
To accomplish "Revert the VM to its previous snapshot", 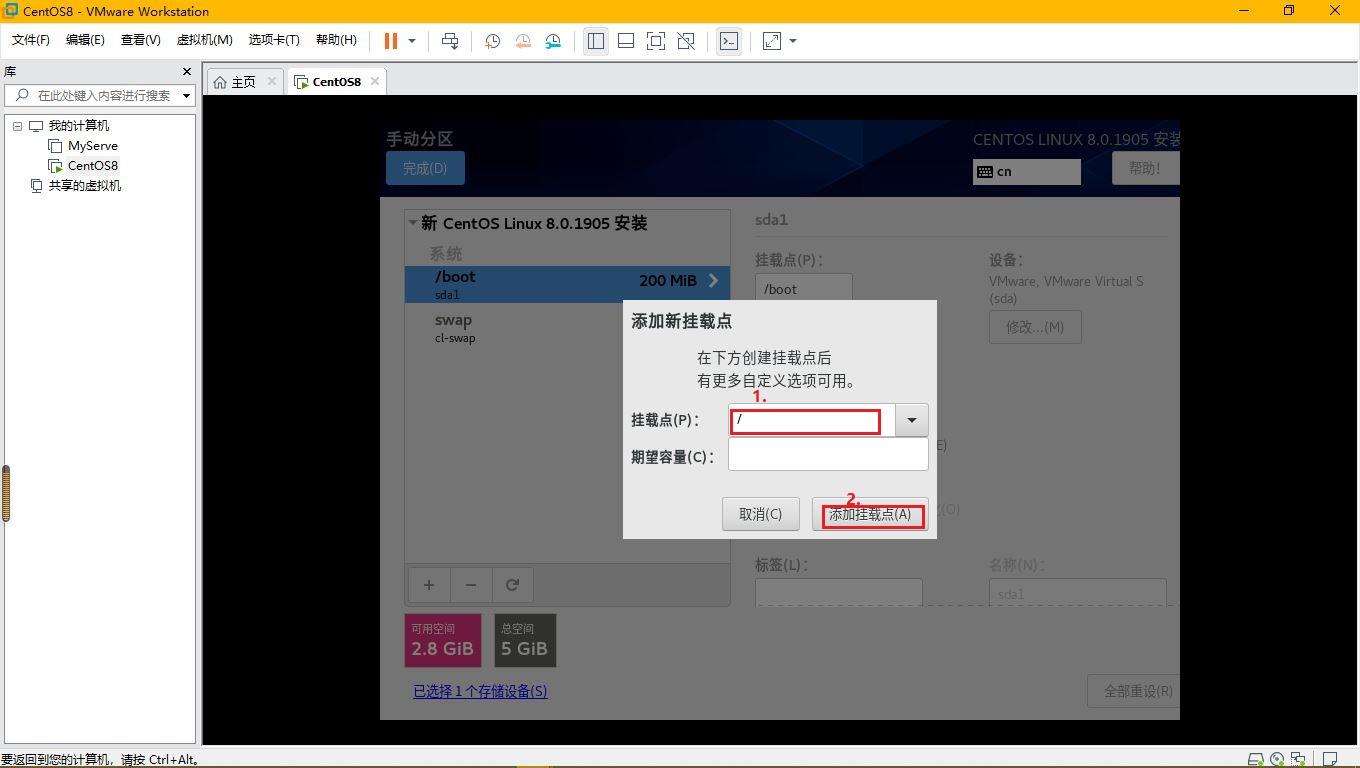I will 523,41.
